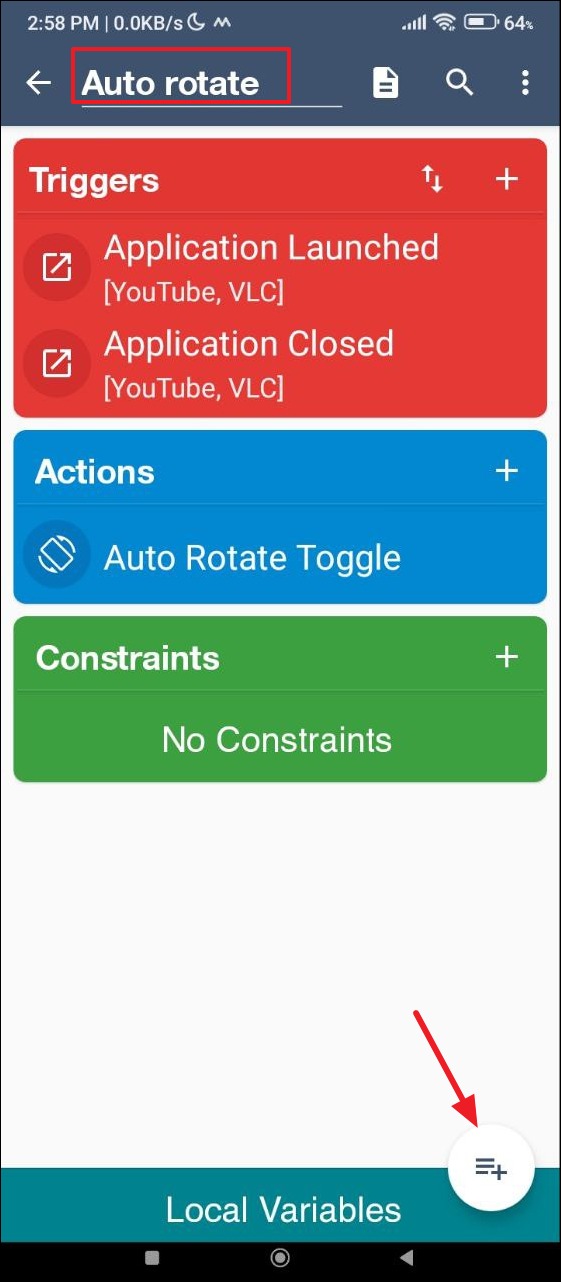Select the Application Closed trigger
Viewport: 561px width, 1282px height.
[x=280, y=363]
